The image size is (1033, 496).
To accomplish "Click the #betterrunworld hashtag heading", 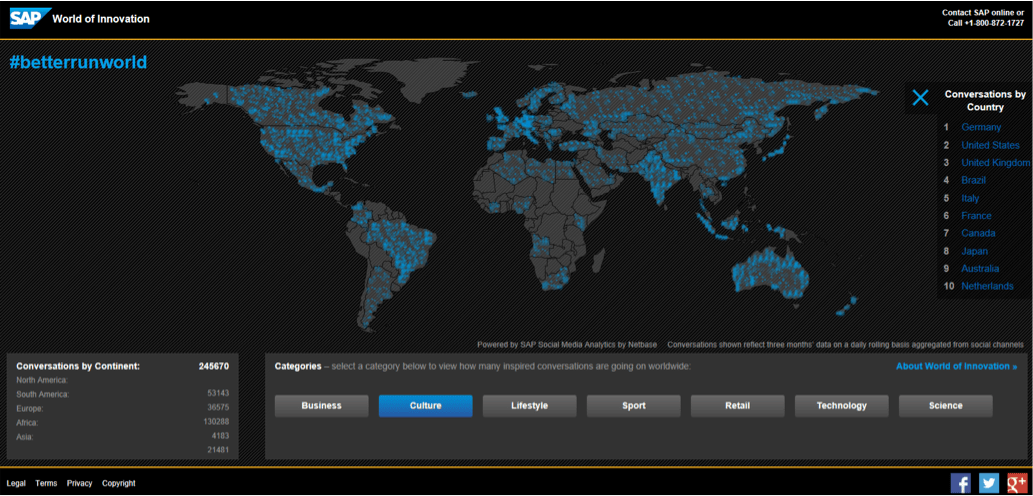I will pos(78,62).
